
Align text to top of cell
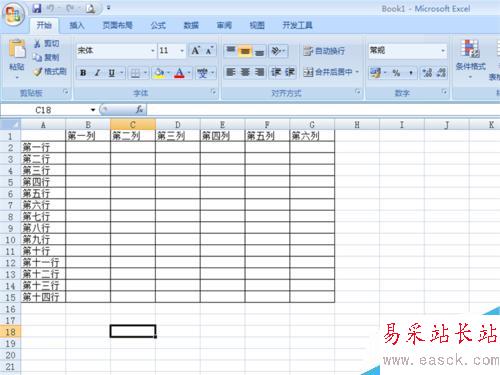pyautogui.click(x=231, y=51)
